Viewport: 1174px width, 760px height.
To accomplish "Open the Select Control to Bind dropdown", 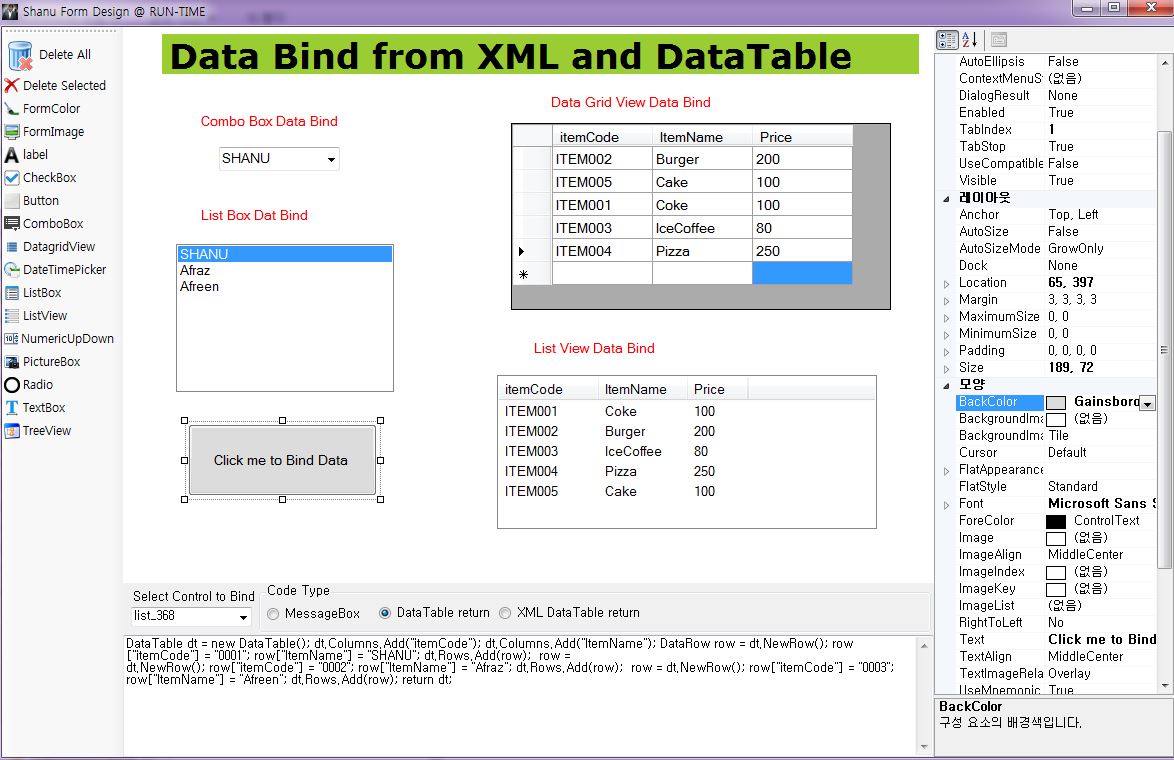I will pos(243,617).
